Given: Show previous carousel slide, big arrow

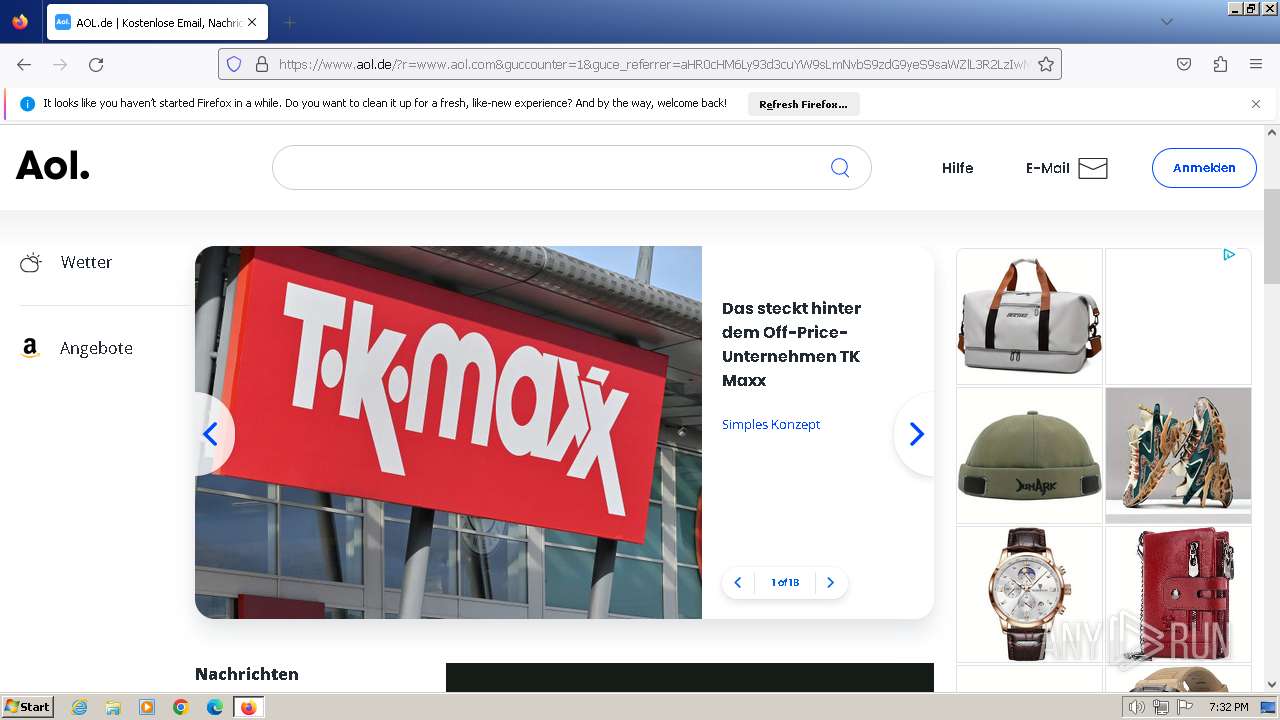Looking at the screenshot, I should point(211,434).
